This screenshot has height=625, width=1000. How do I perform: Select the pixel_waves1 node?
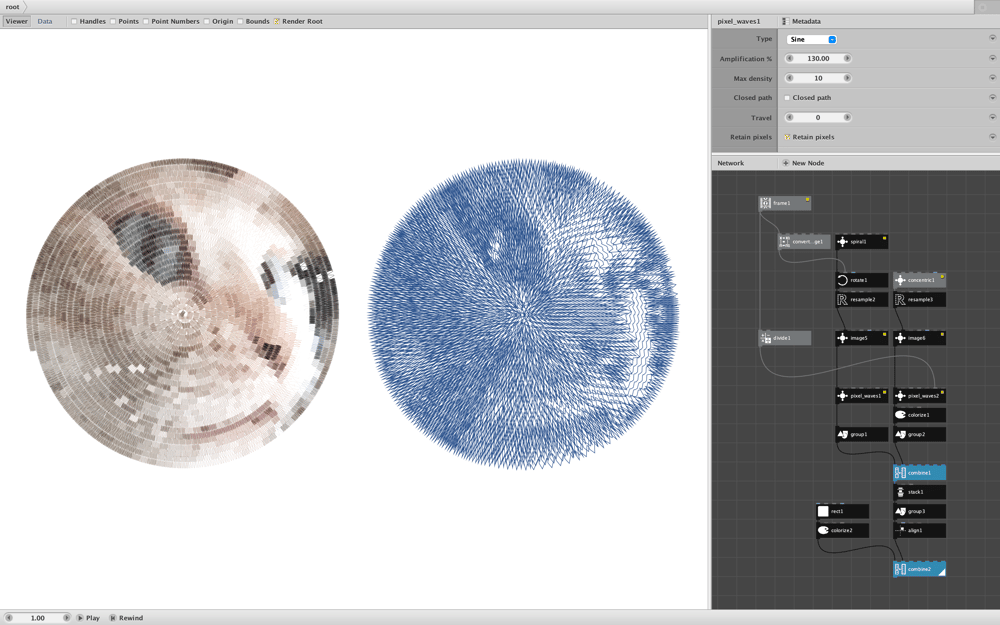[x=862, y=396]
